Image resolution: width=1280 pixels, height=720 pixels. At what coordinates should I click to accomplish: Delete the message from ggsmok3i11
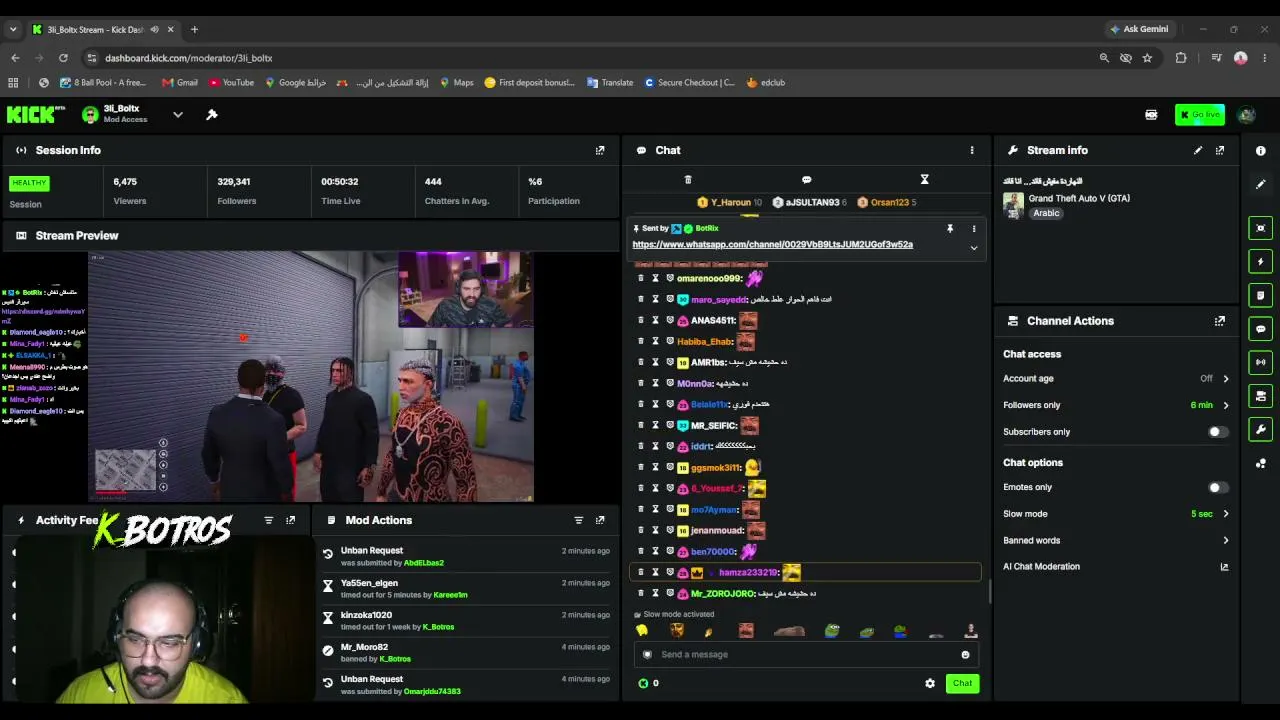641,467
